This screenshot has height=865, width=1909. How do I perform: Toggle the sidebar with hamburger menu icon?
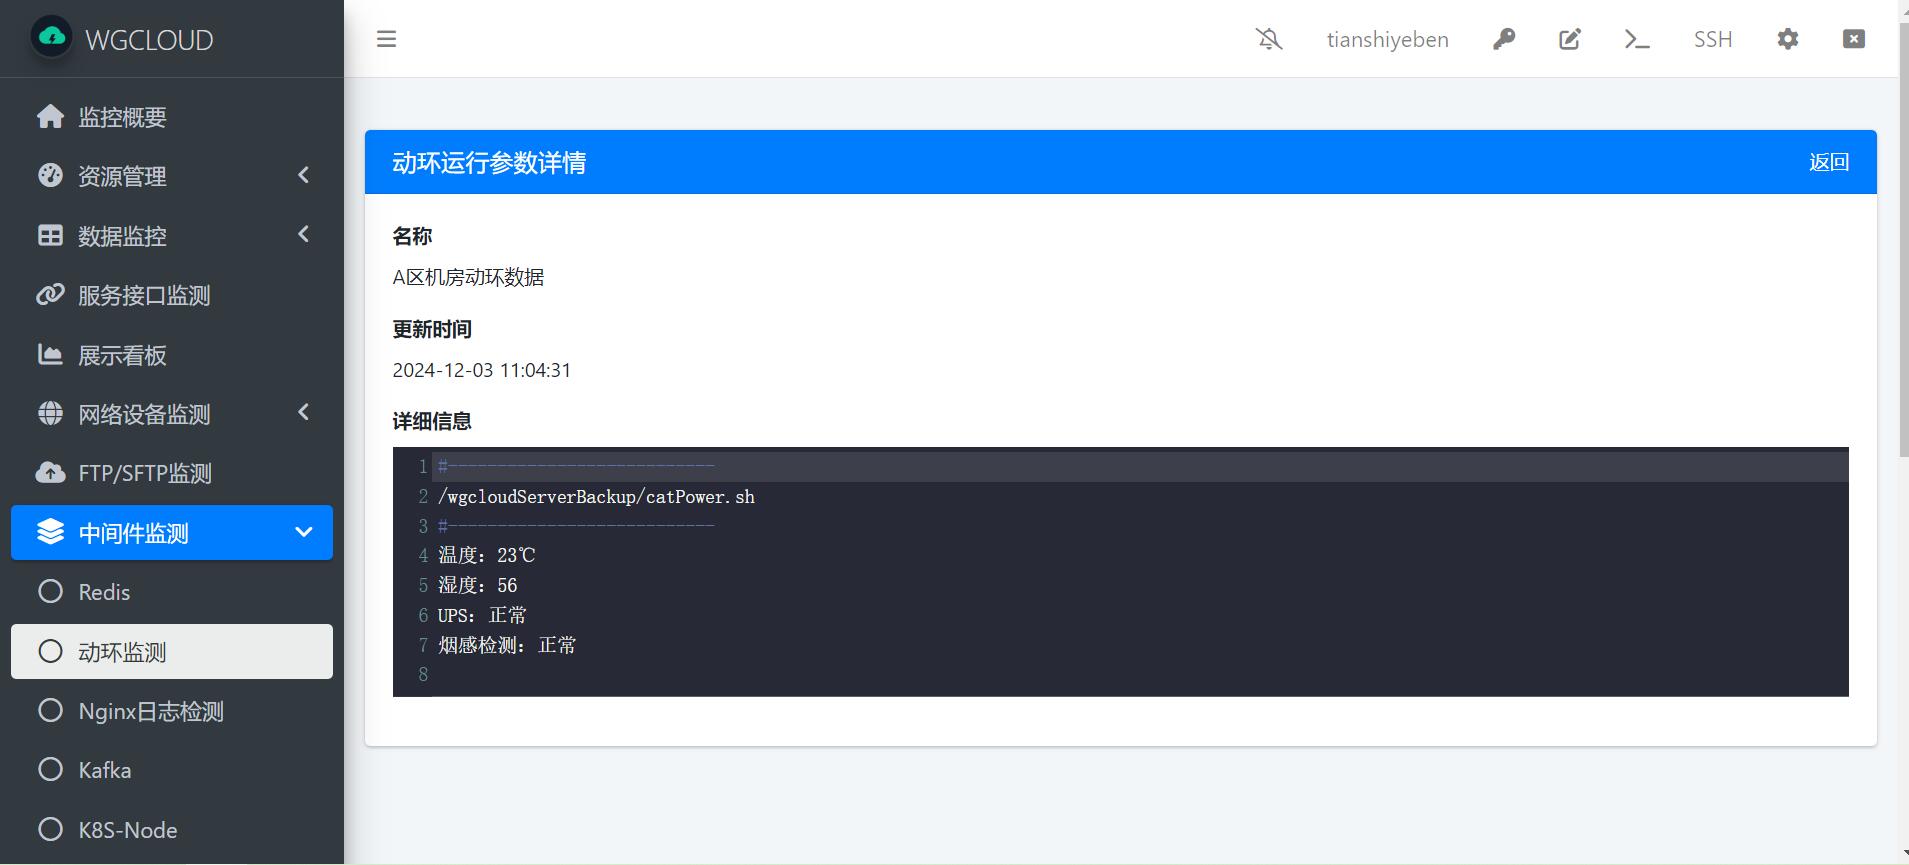pos(386,39)
